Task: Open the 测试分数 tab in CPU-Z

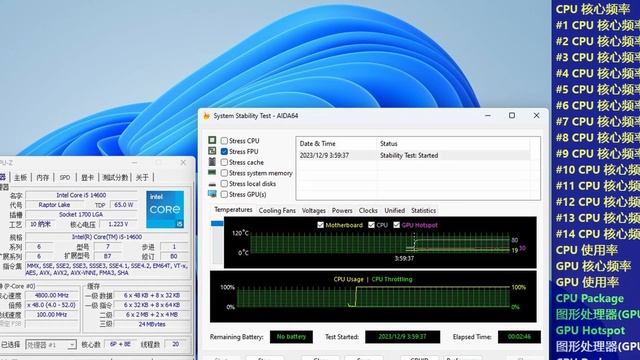Action: pos(116,178)
